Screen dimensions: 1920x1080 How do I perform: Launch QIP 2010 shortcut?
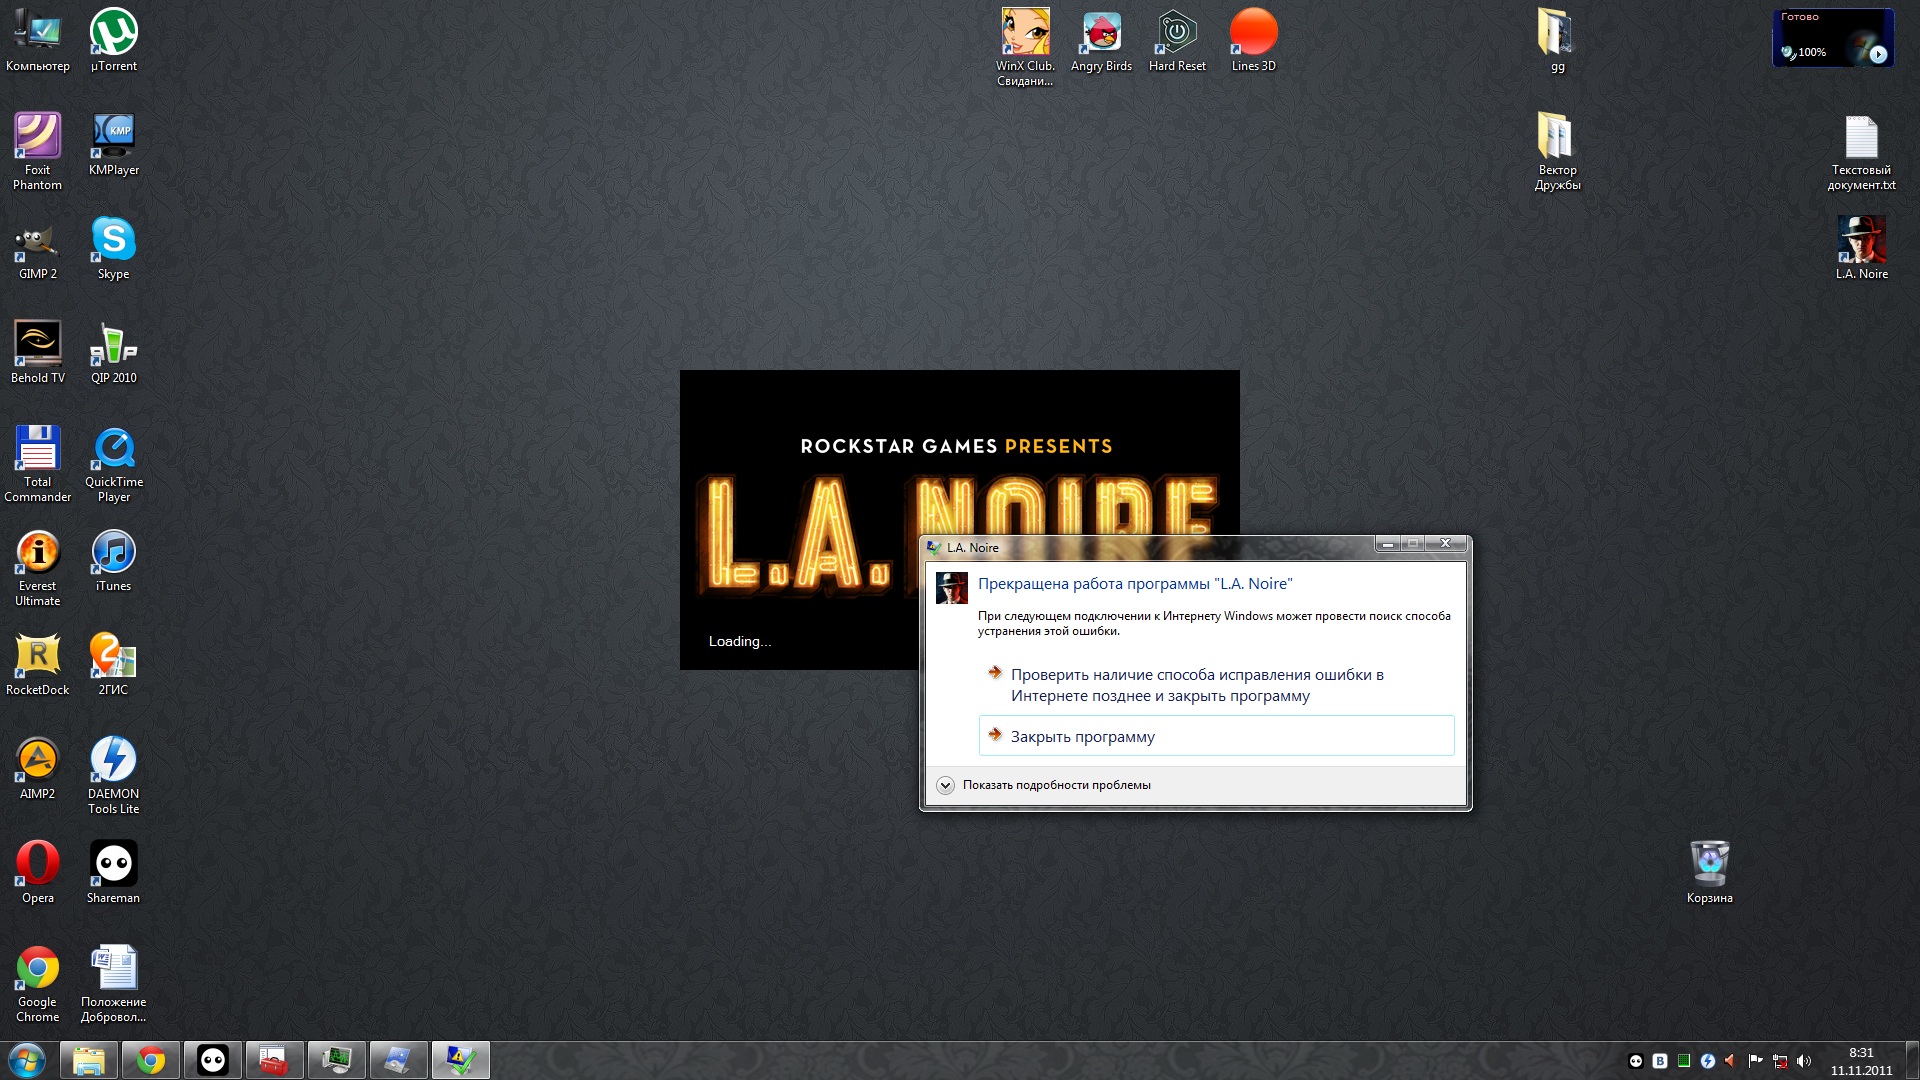pyautogui.click(x=114, y=352)
